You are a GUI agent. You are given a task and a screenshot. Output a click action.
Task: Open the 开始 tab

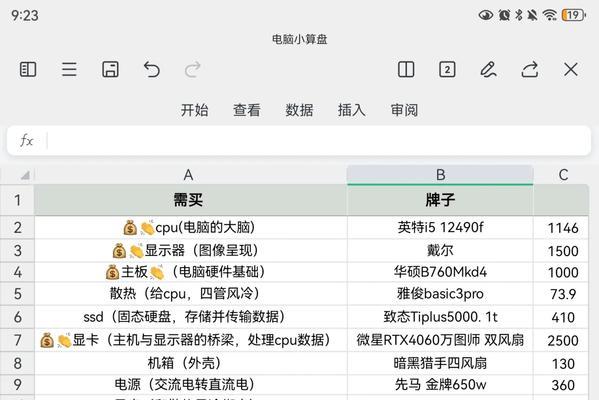(194, 110)
